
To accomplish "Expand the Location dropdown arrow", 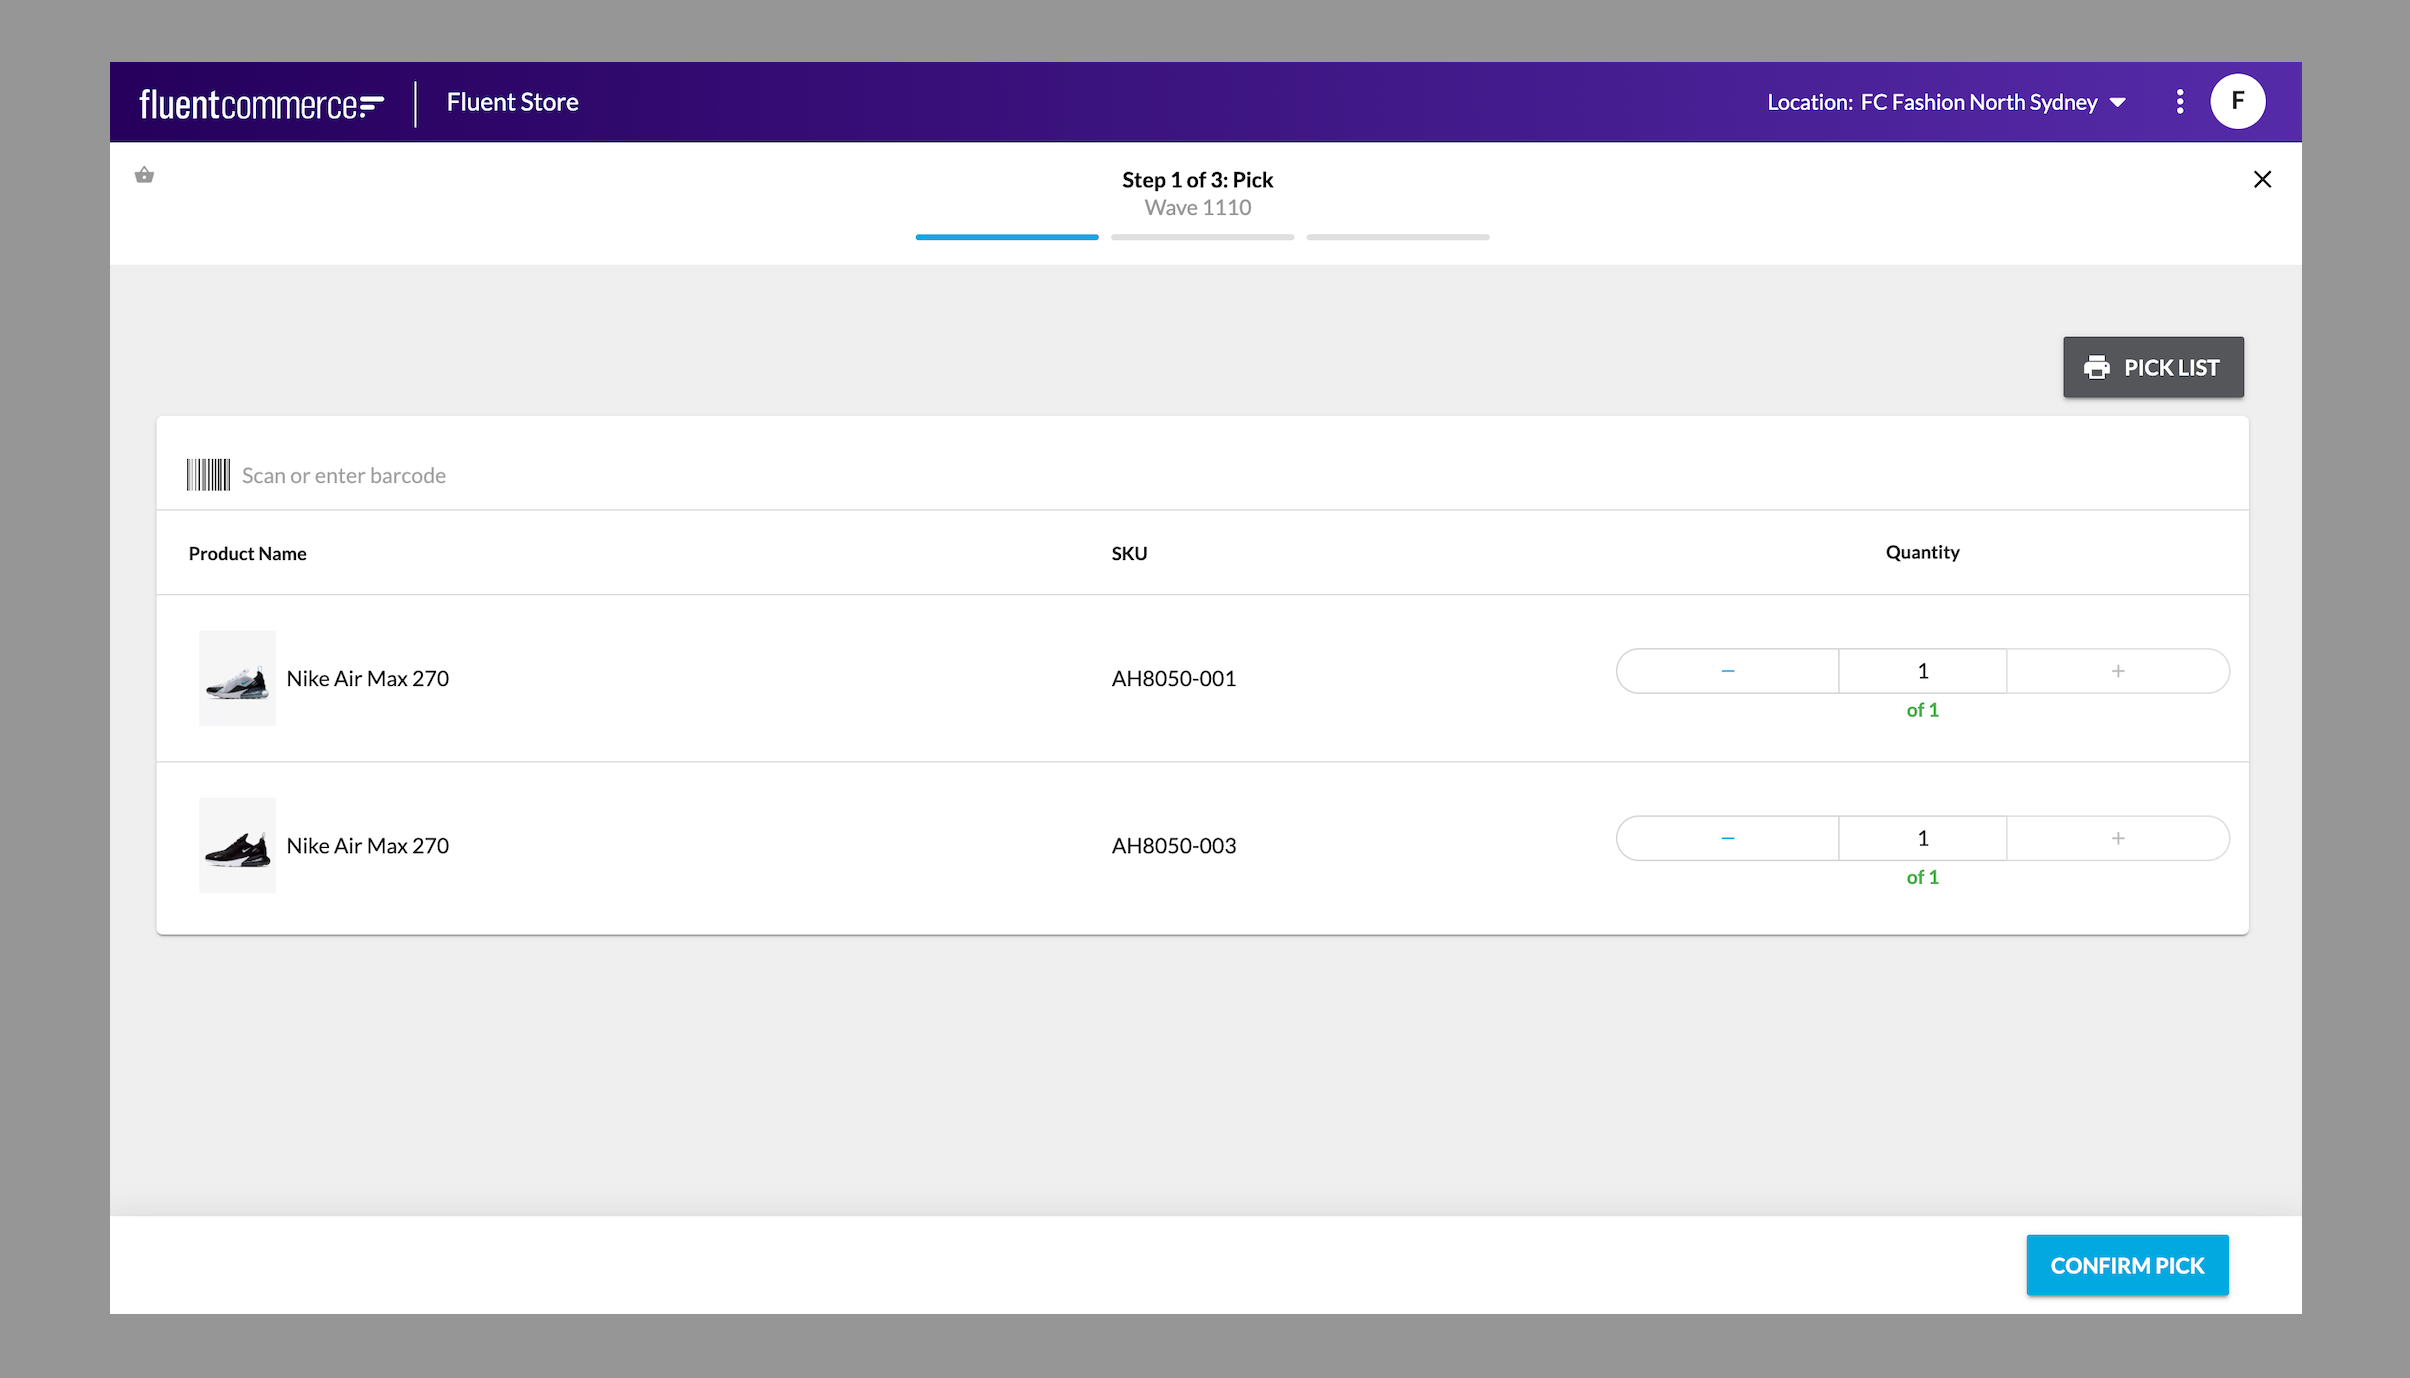I will [x=2117, y=103].
